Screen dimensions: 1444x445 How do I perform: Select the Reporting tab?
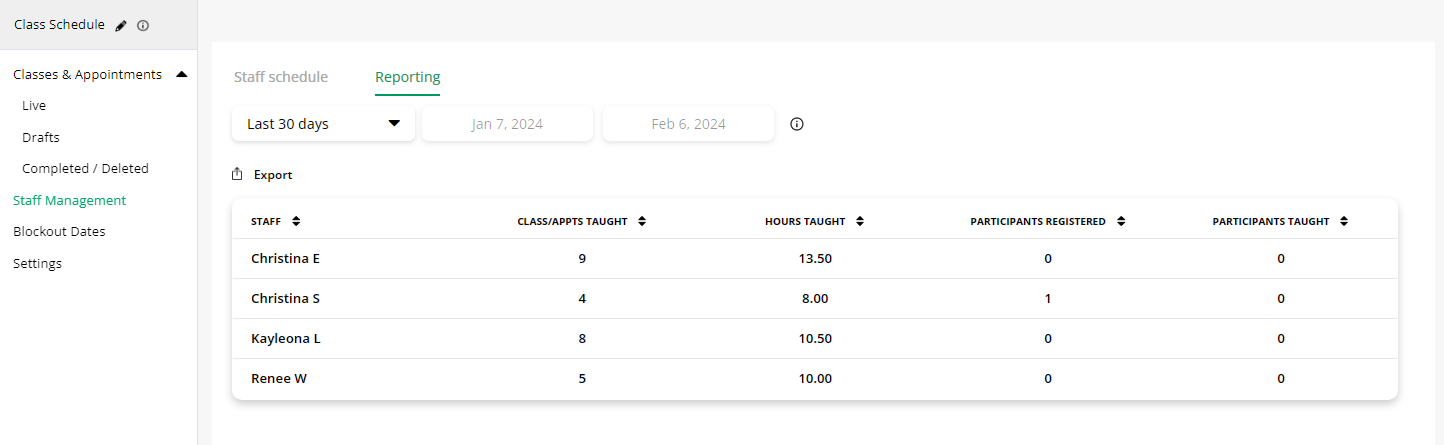coord(408,77)
